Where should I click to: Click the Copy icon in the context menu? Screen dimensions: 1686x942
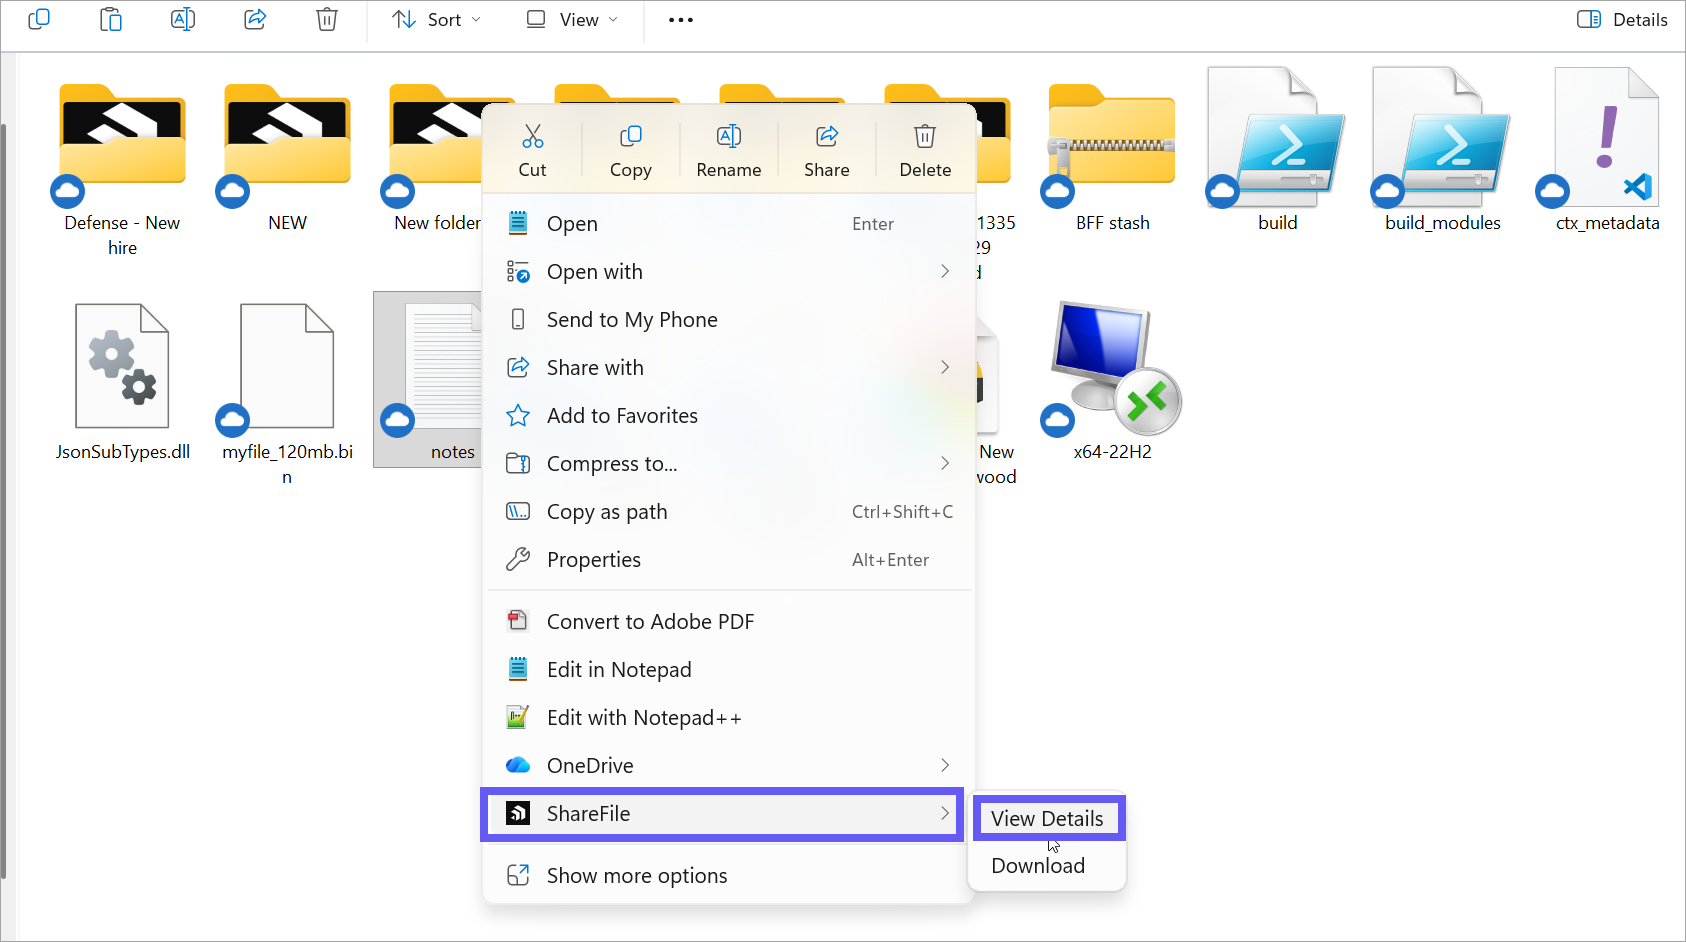coord(630,136)
